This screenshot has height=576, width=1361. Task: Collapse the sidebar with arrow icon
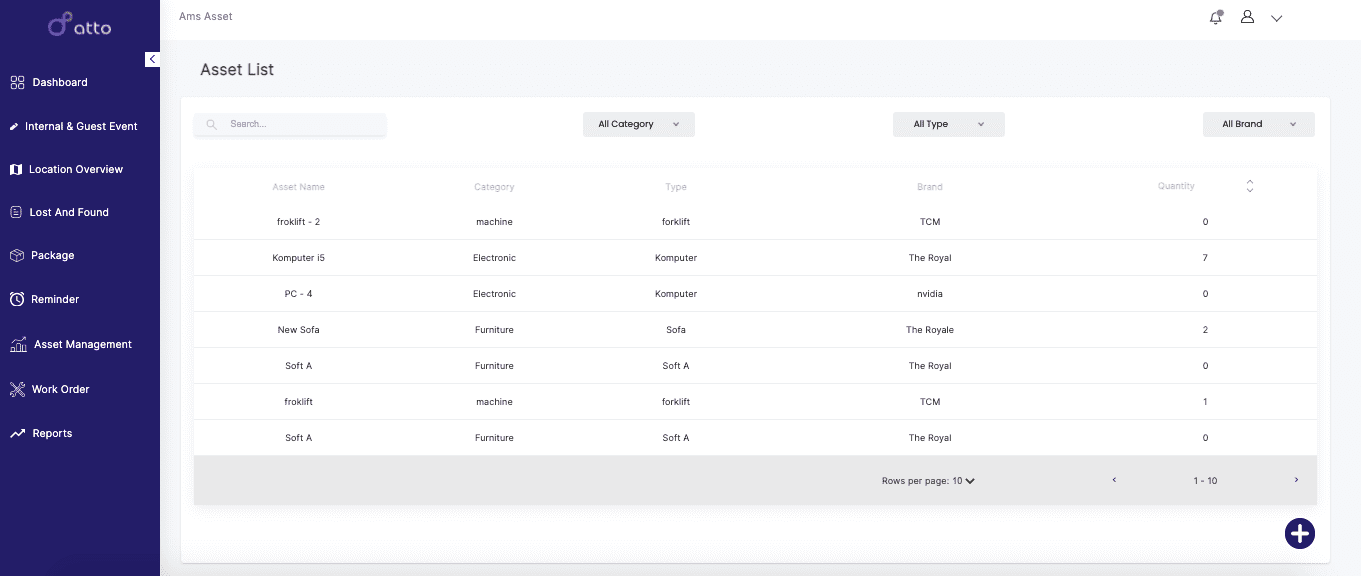(152, 59)
